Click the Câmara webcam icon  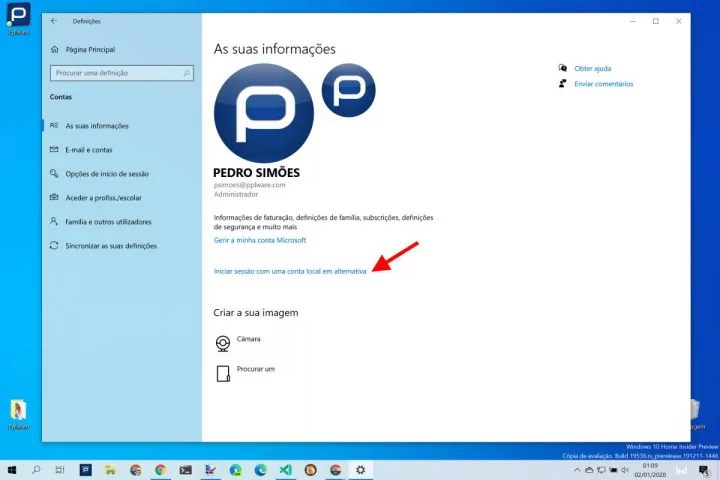pos(223,343)
